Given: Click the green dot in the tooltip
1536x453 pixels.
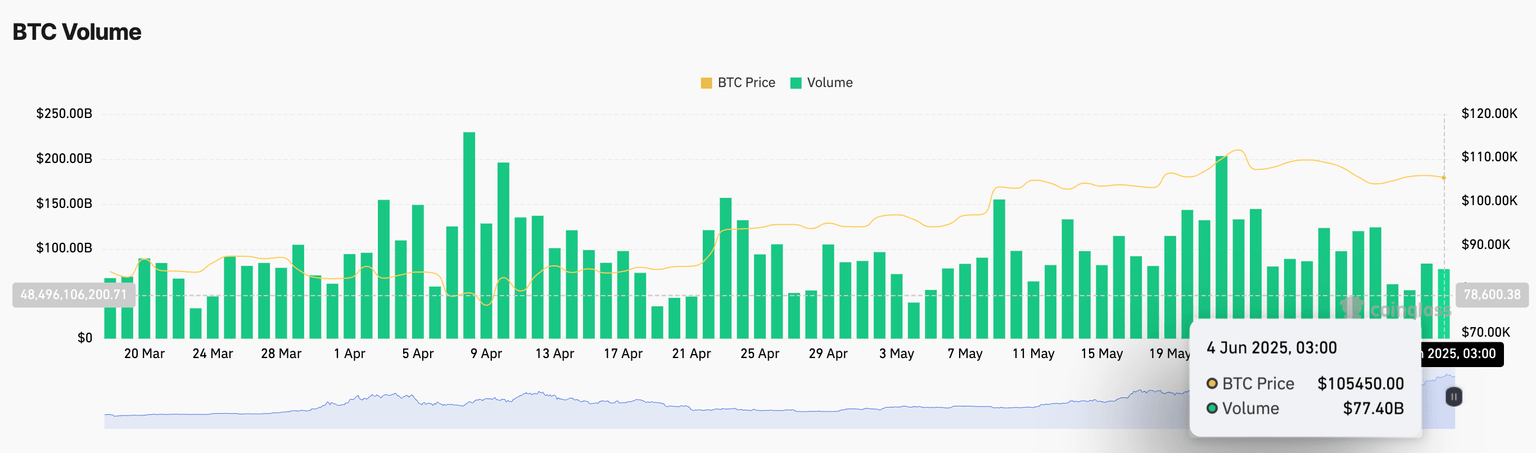Looking at the screenshot, I should (x=1212, y=409).
